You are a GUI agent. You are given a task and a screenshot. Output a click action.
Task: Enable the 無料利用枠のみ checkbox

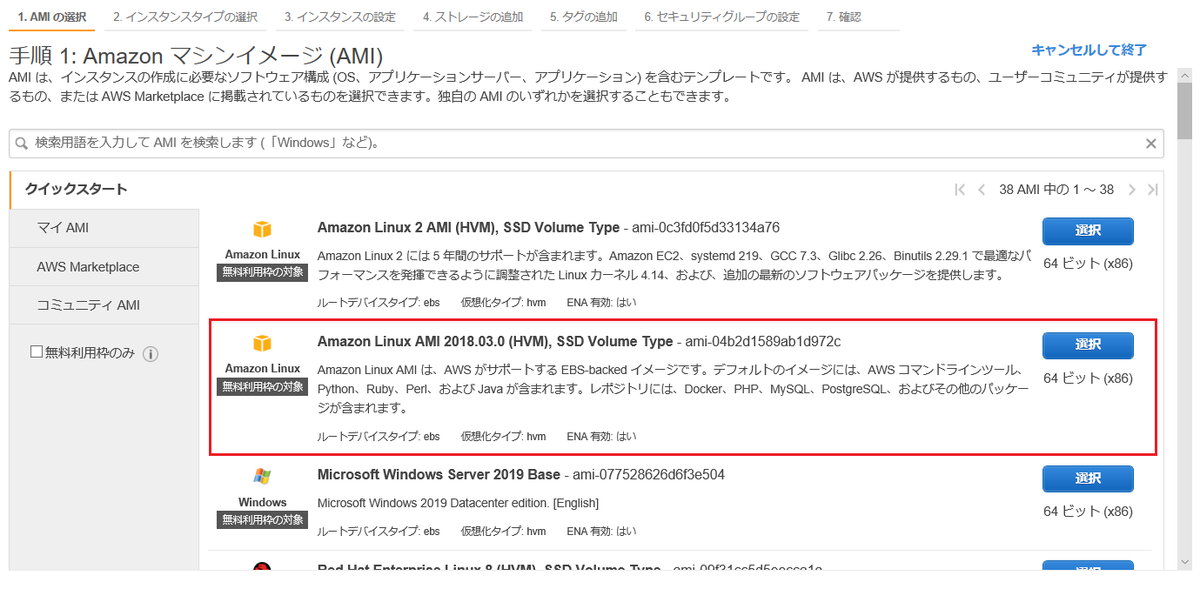pos(37,353)
